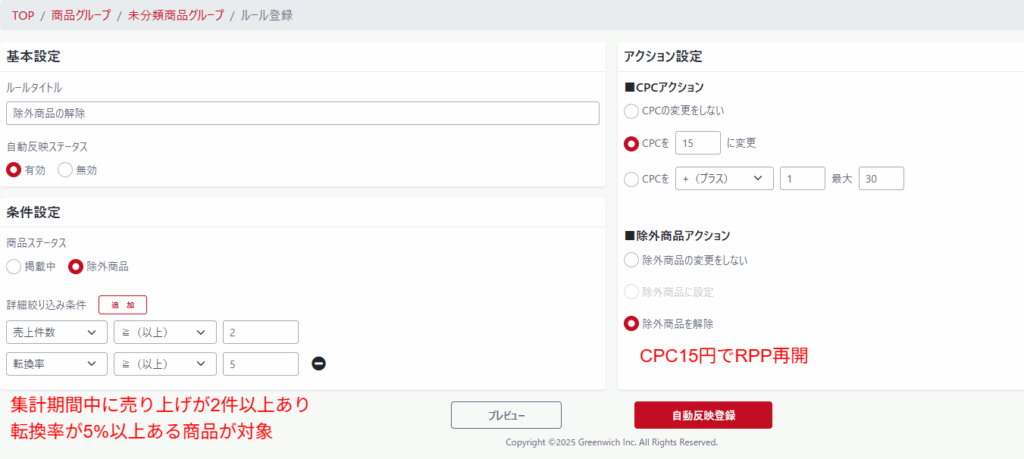
Task: Select 除外商品の変更をしない option
Action: (631, 260)
